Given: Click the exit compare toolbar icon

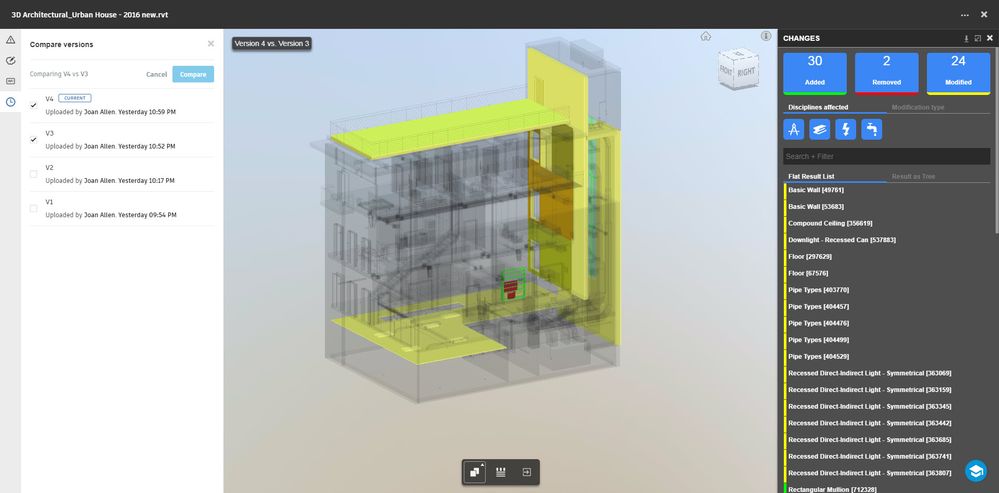Looking at the screenshot, I should point(527,472).
